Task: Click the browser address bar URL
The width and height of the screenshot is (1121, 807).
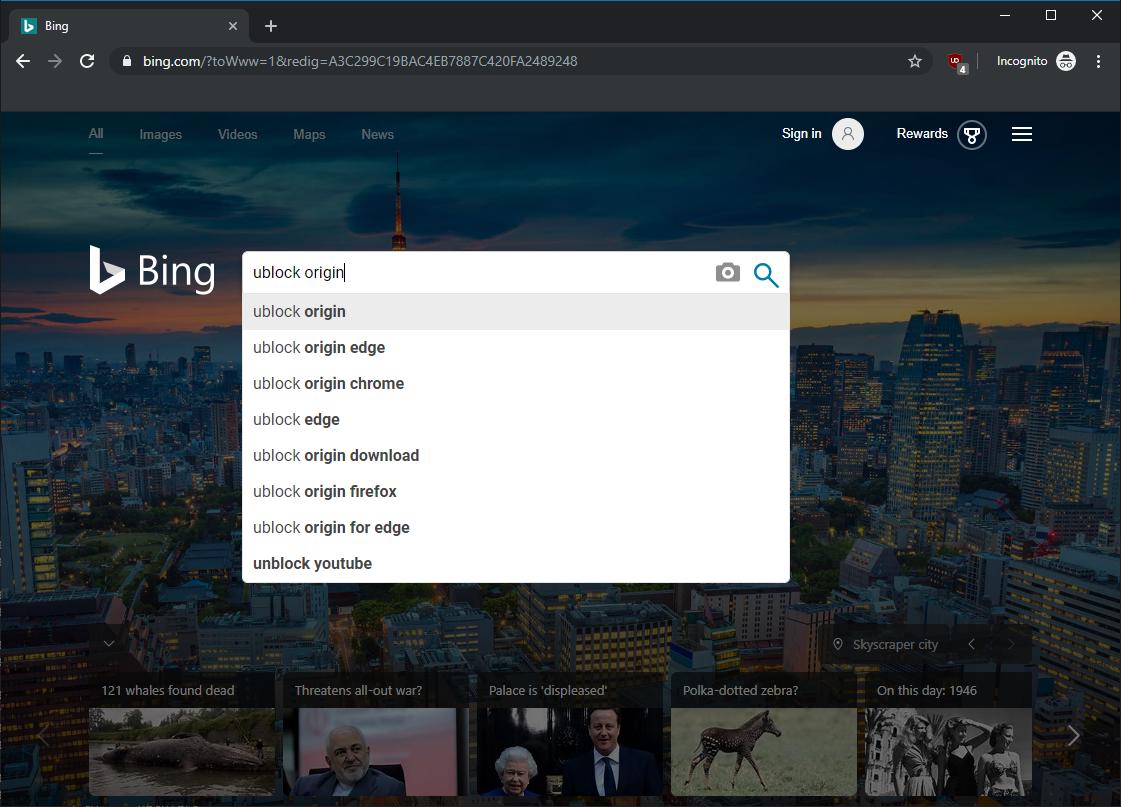Action: pos(360,61)
